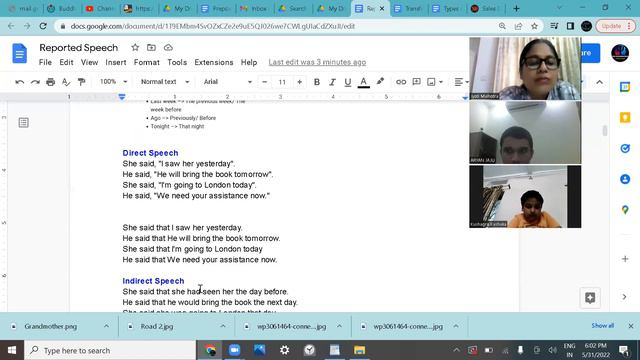
Task: Toggle Bold formatting
Action: (317, 82)
